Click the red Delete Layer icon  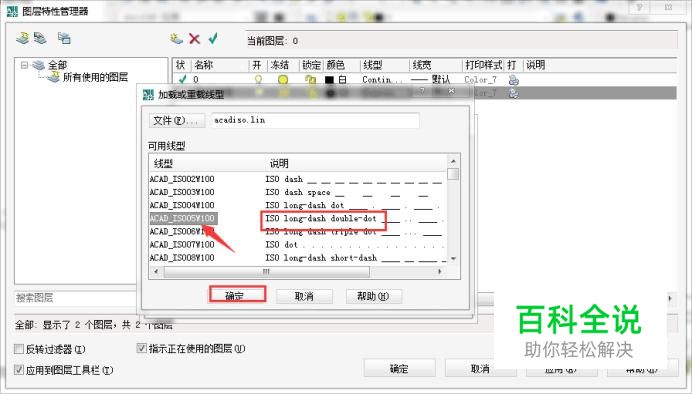[x=194, y=39]
